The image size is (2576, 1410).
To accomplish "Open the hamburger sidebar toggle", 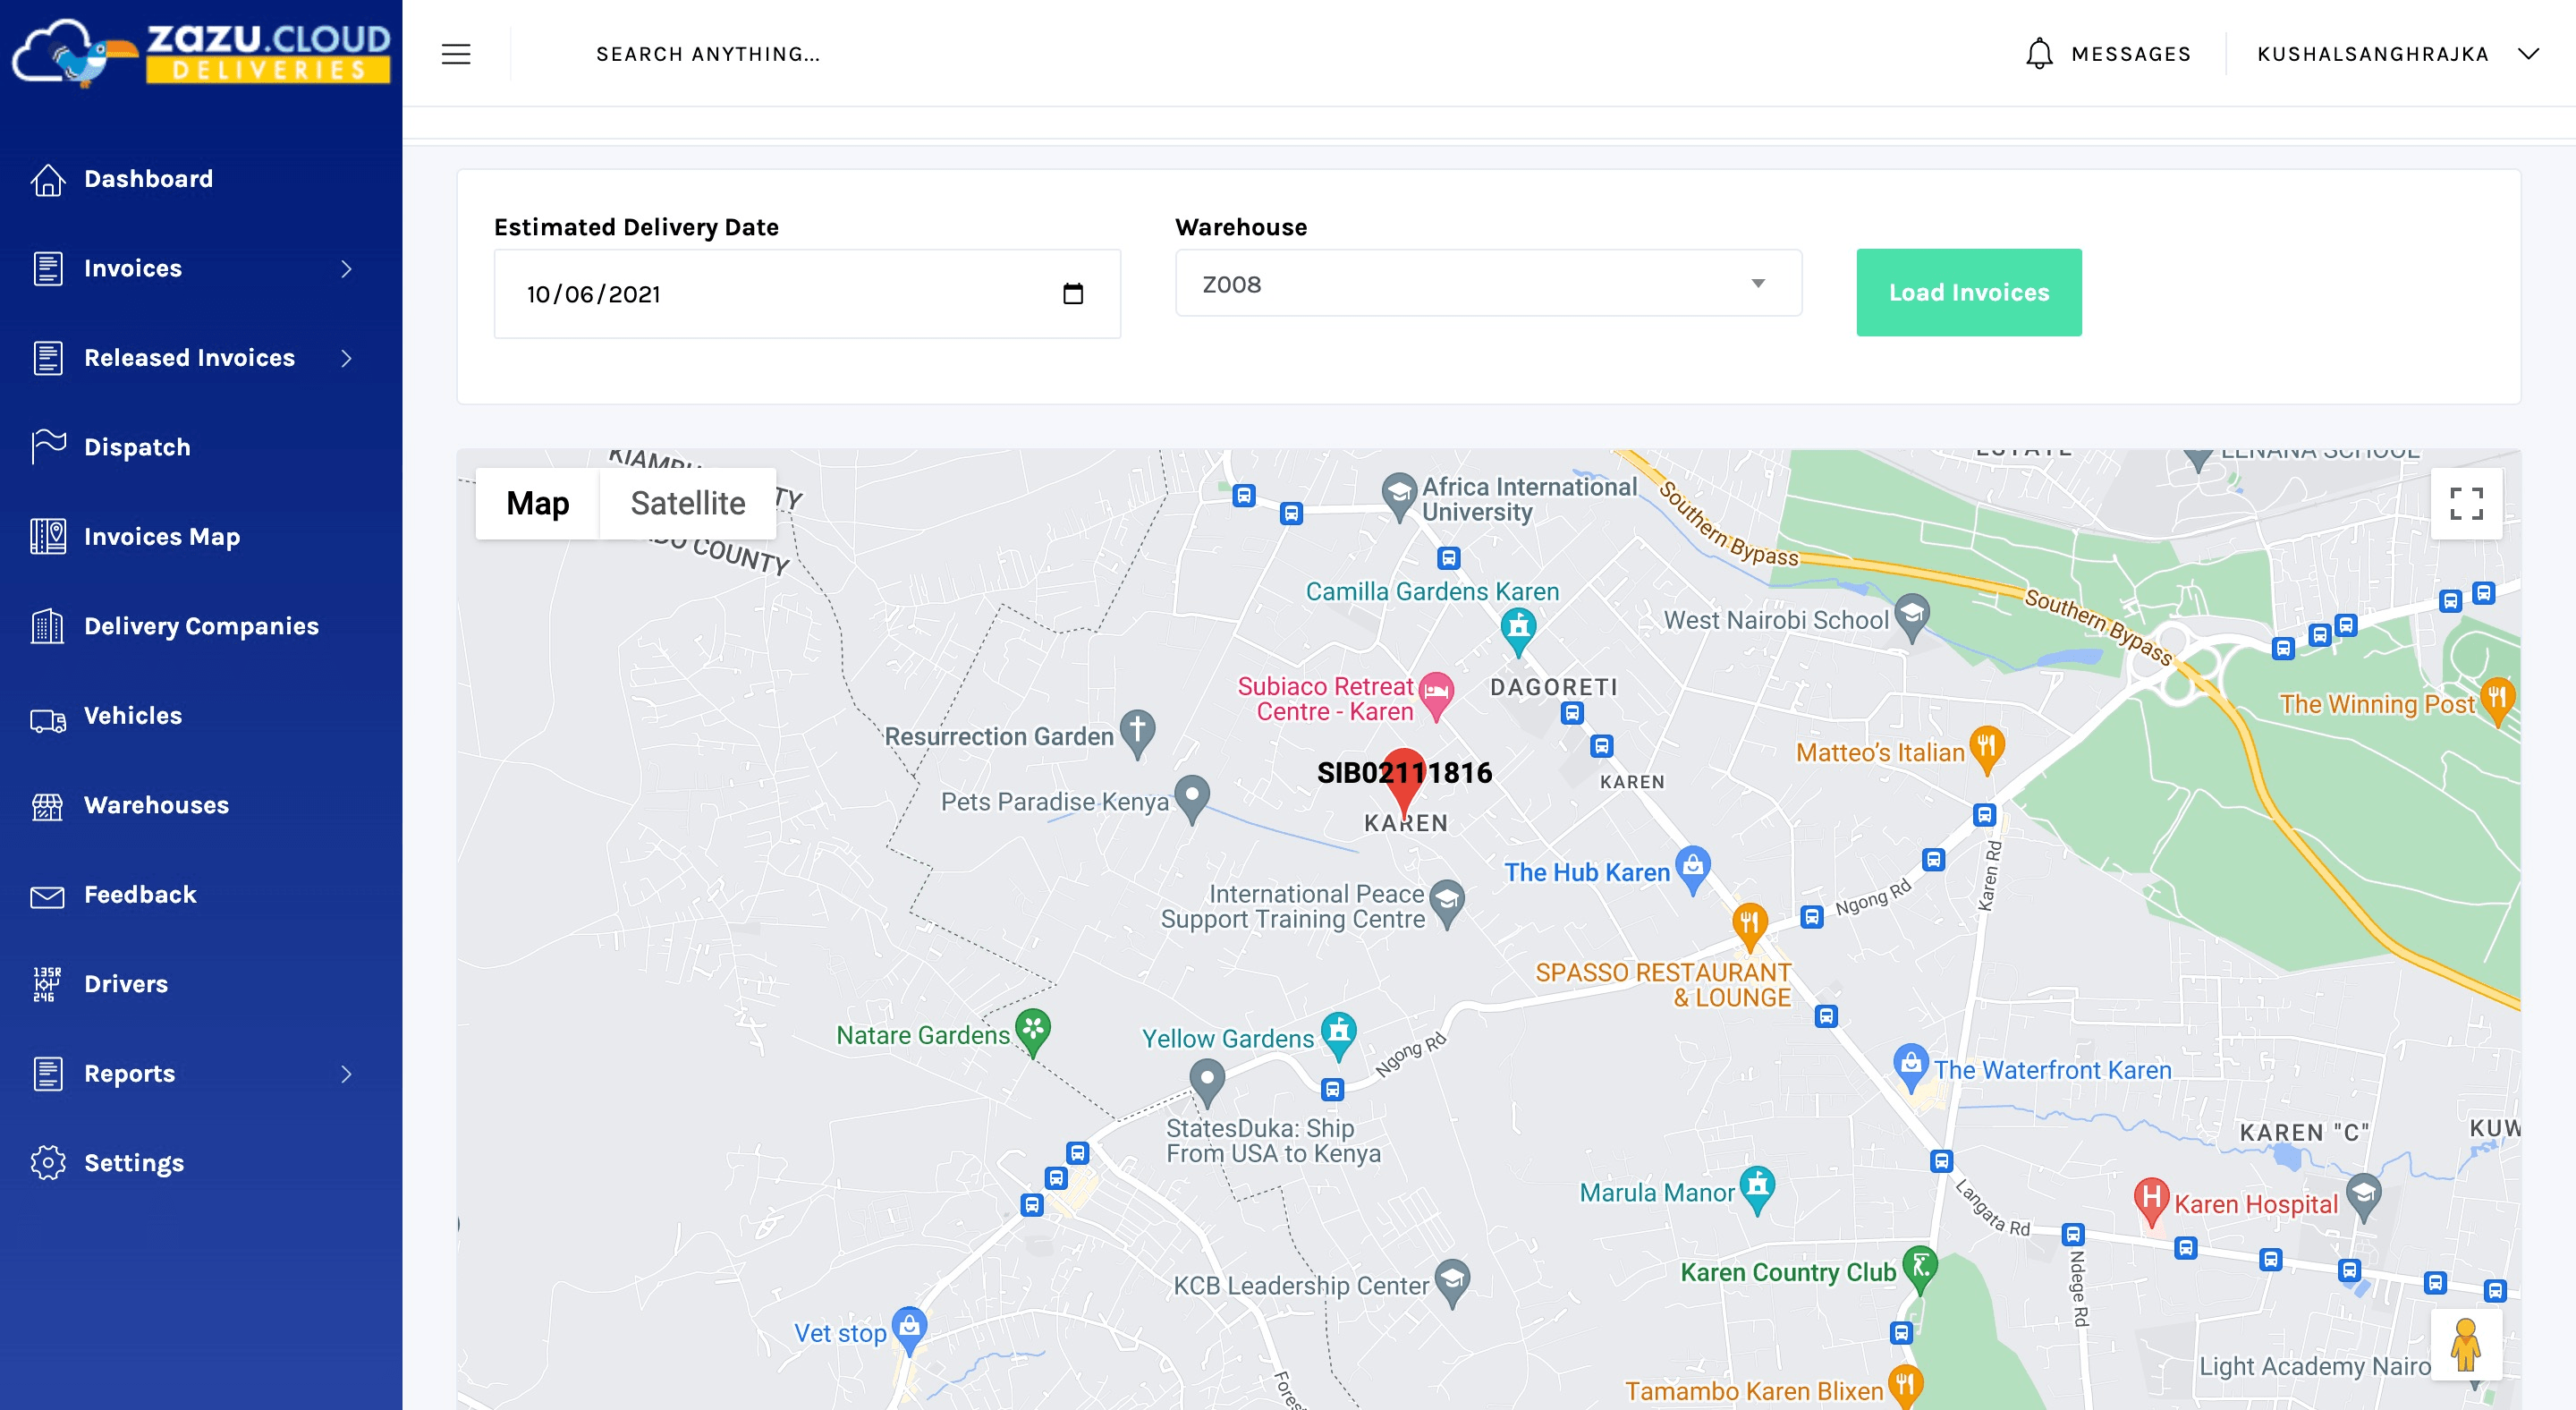I will (x=456, y=54).
